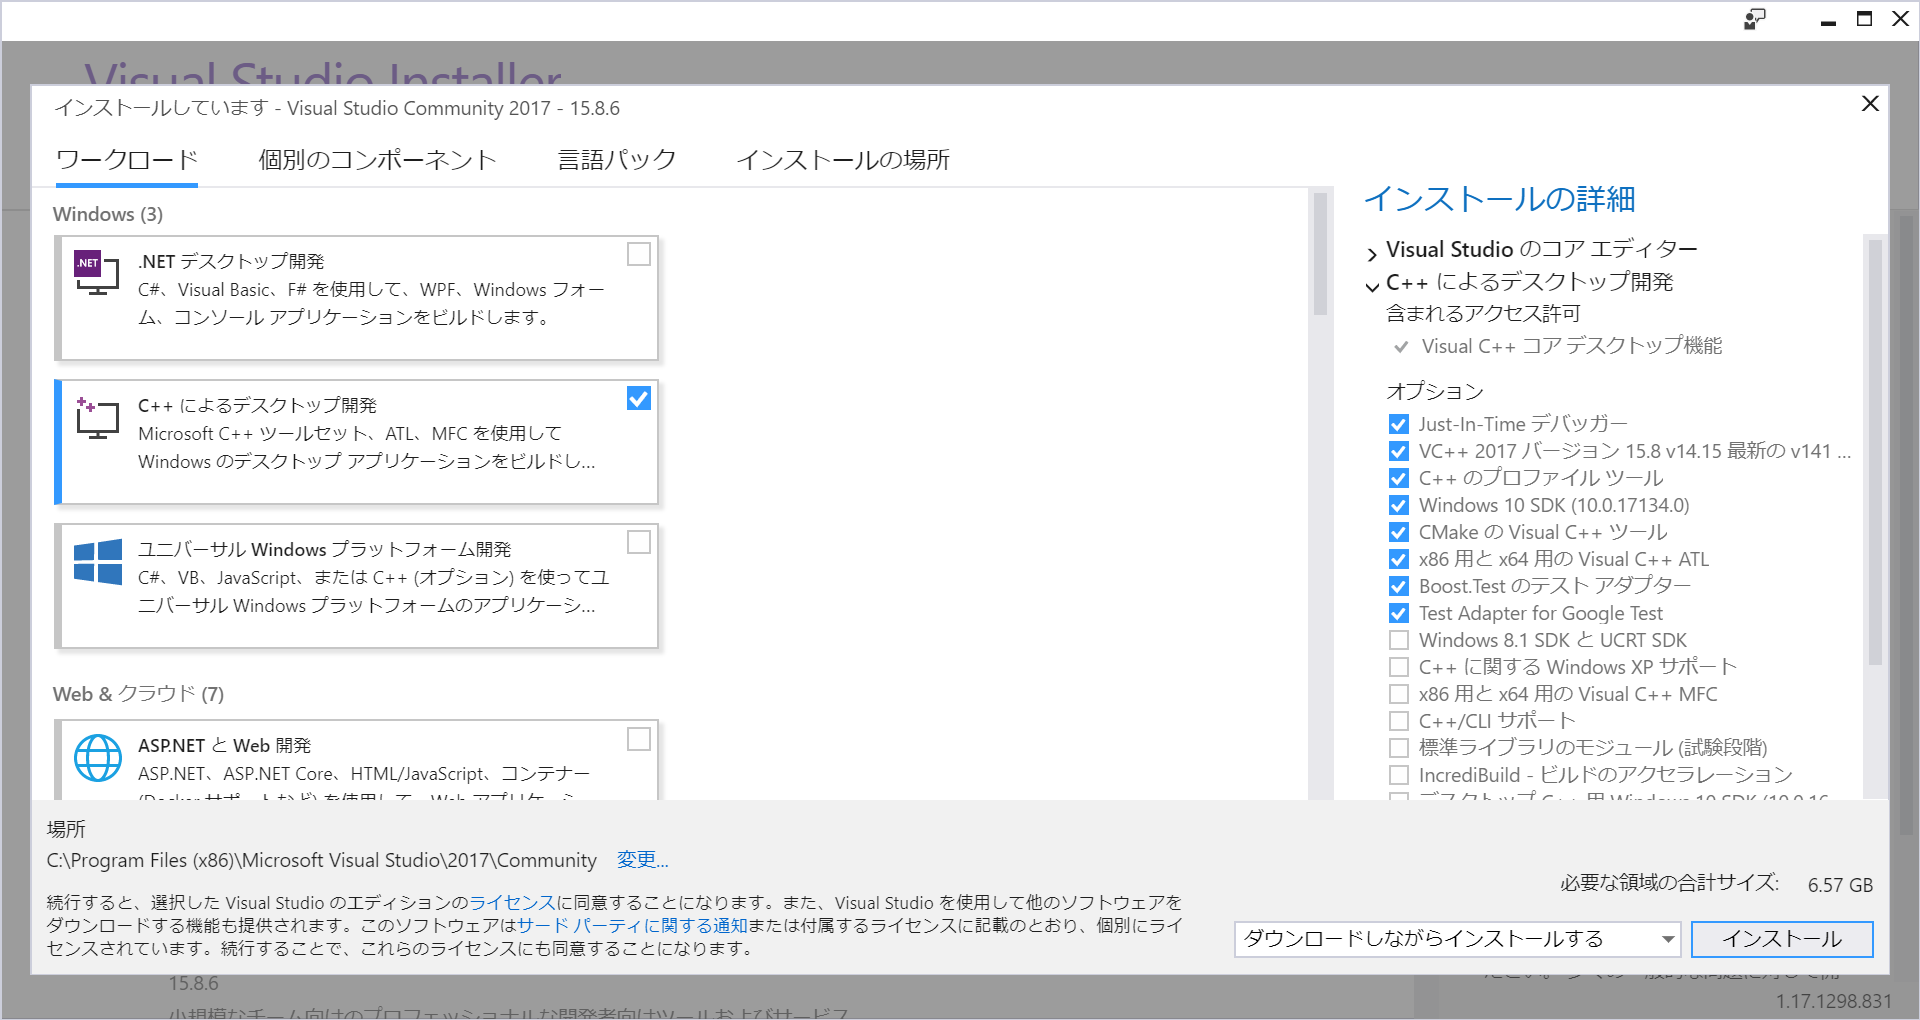Click installer version 1.17.1298.831 in background window
1920x1020 pixels.
coord(1834,1001)
